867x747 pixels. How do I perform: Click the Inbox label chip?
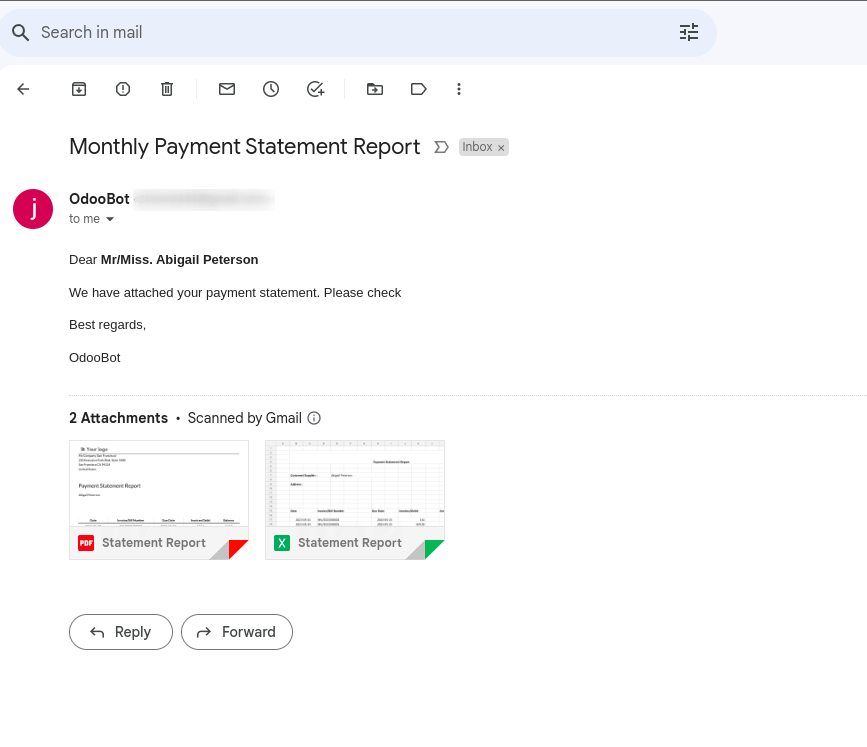tap(477, 147)
